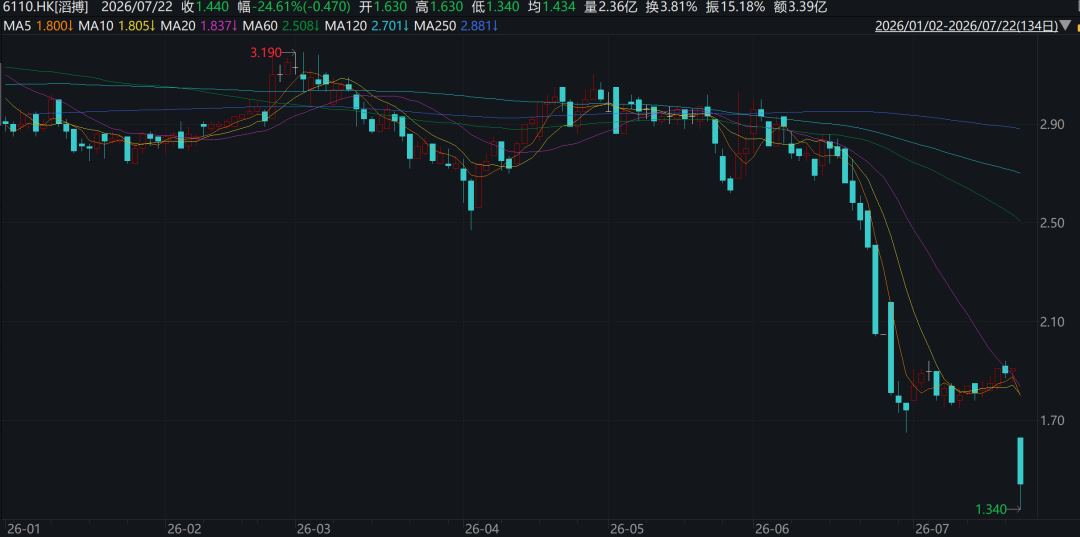Click the volume figure 量2.36亿
Screen dimensions: 1080x537
[x=609, y=8]
